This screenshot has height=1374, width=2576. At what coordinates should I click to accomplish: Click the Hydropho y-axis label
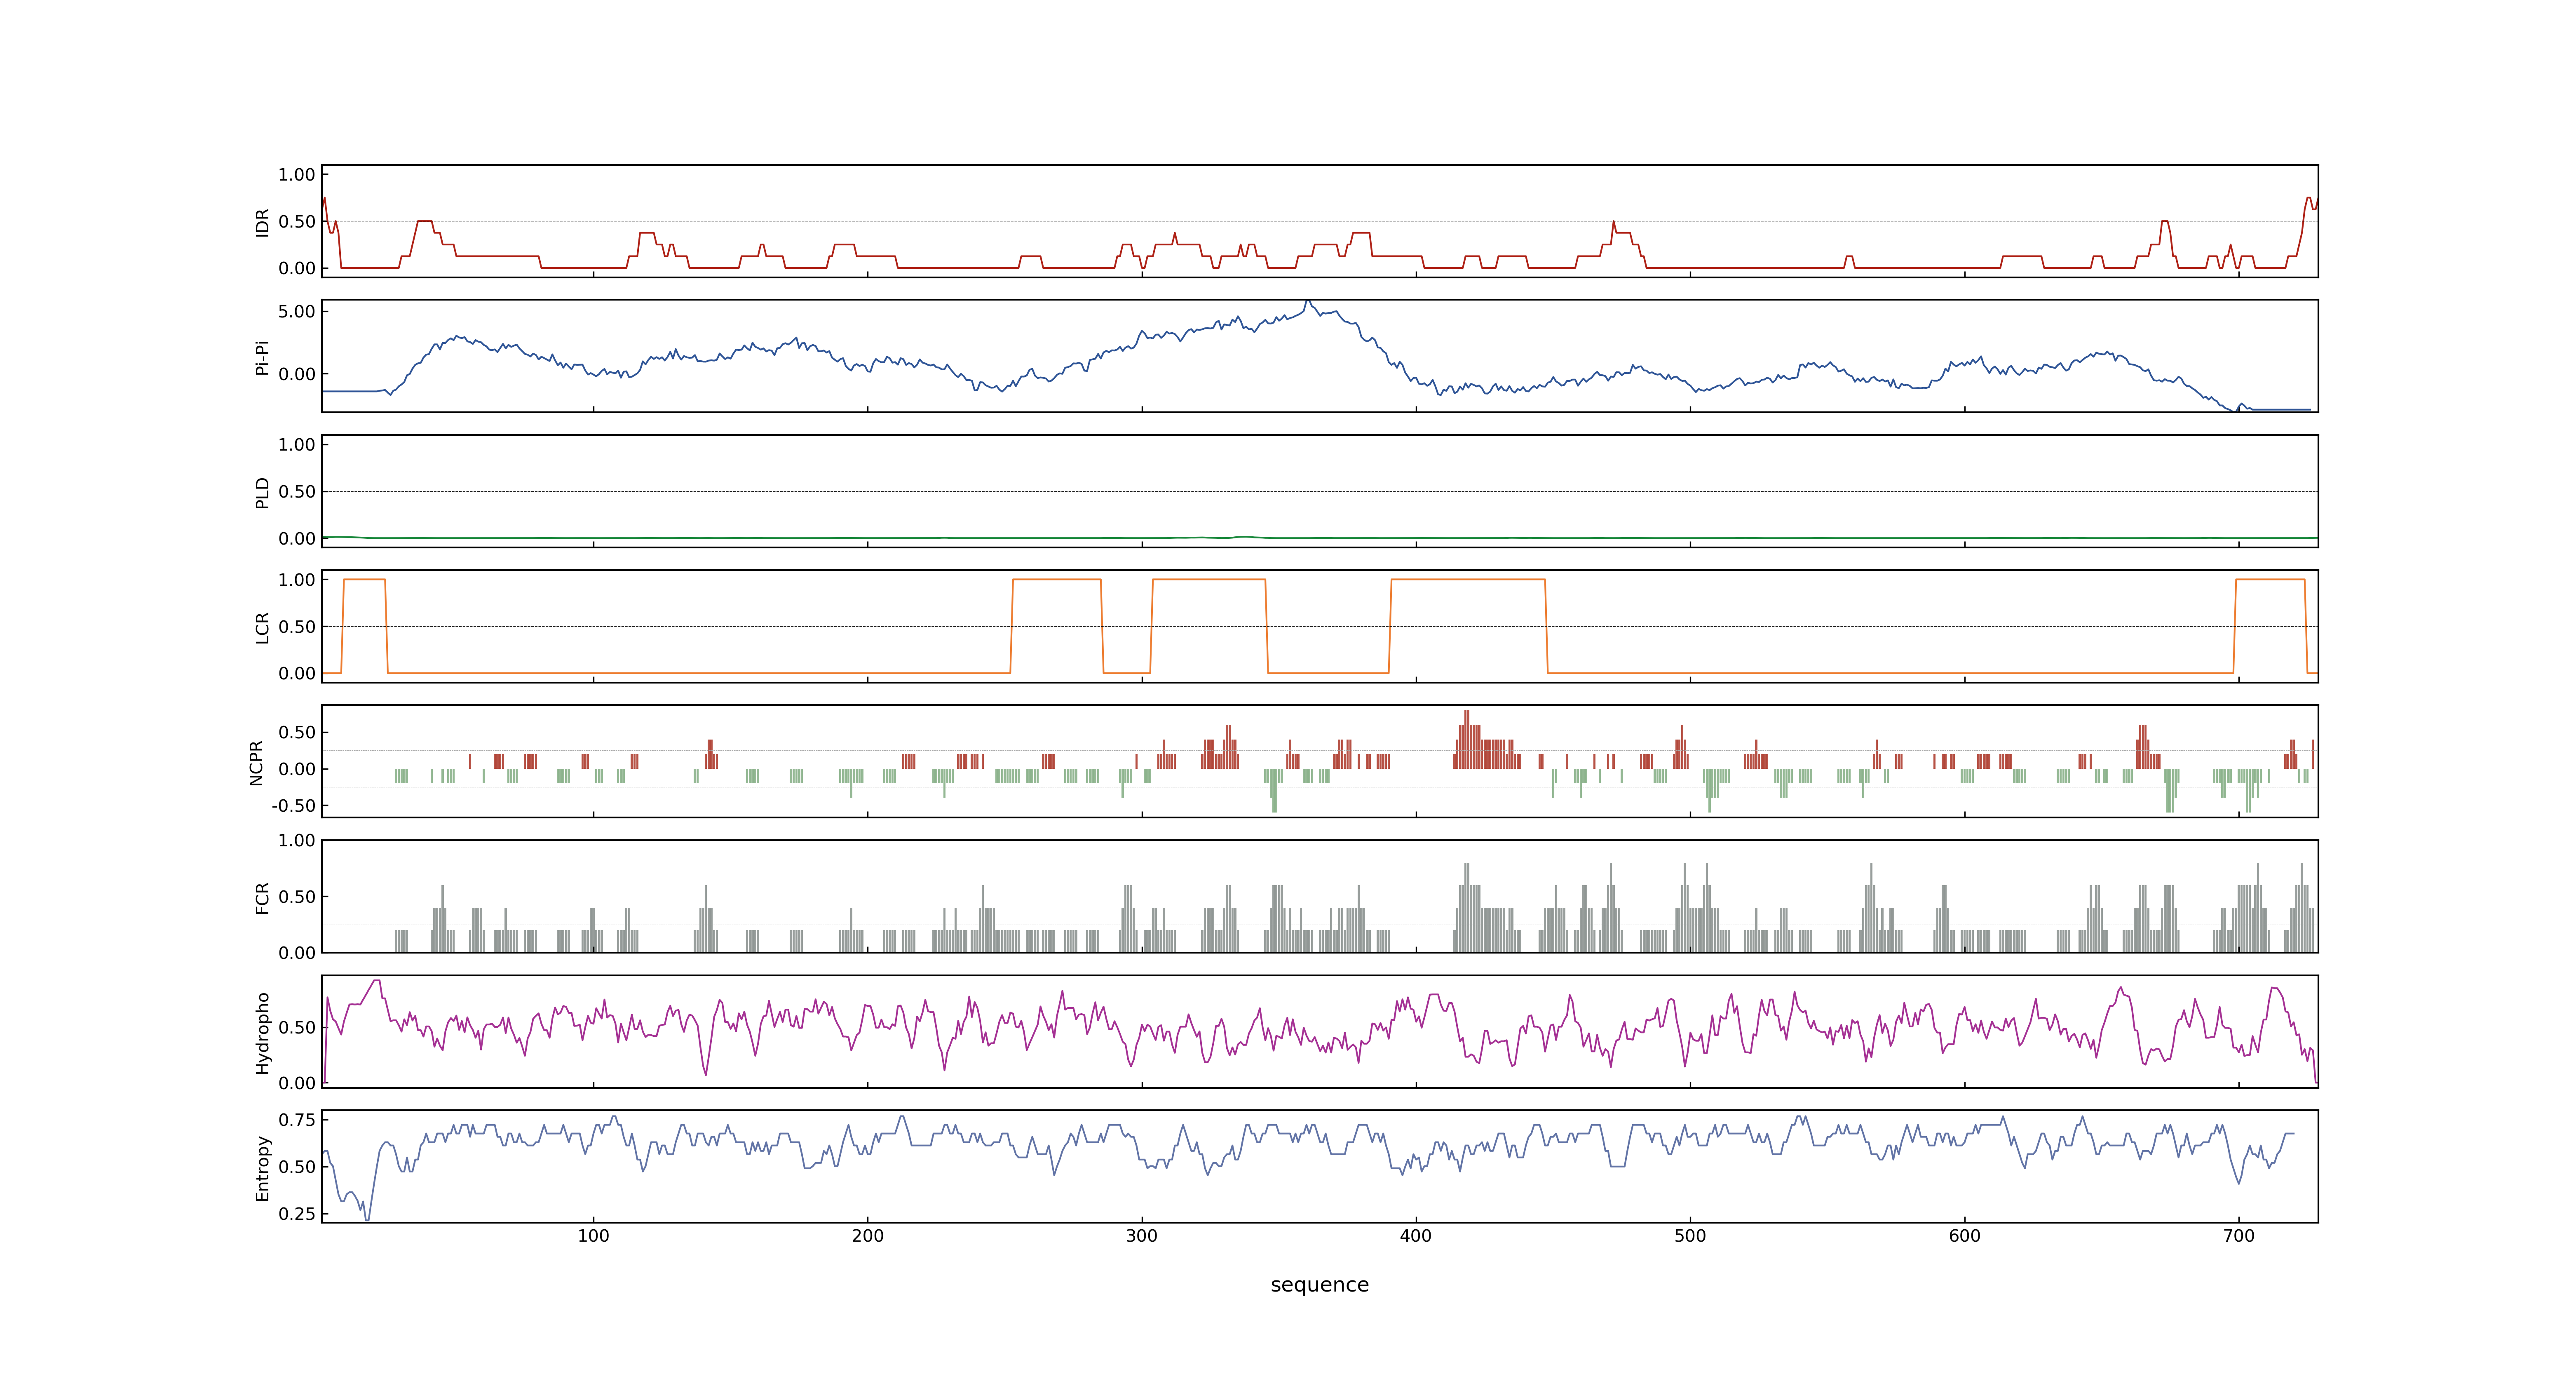[x=263, y=1033]
